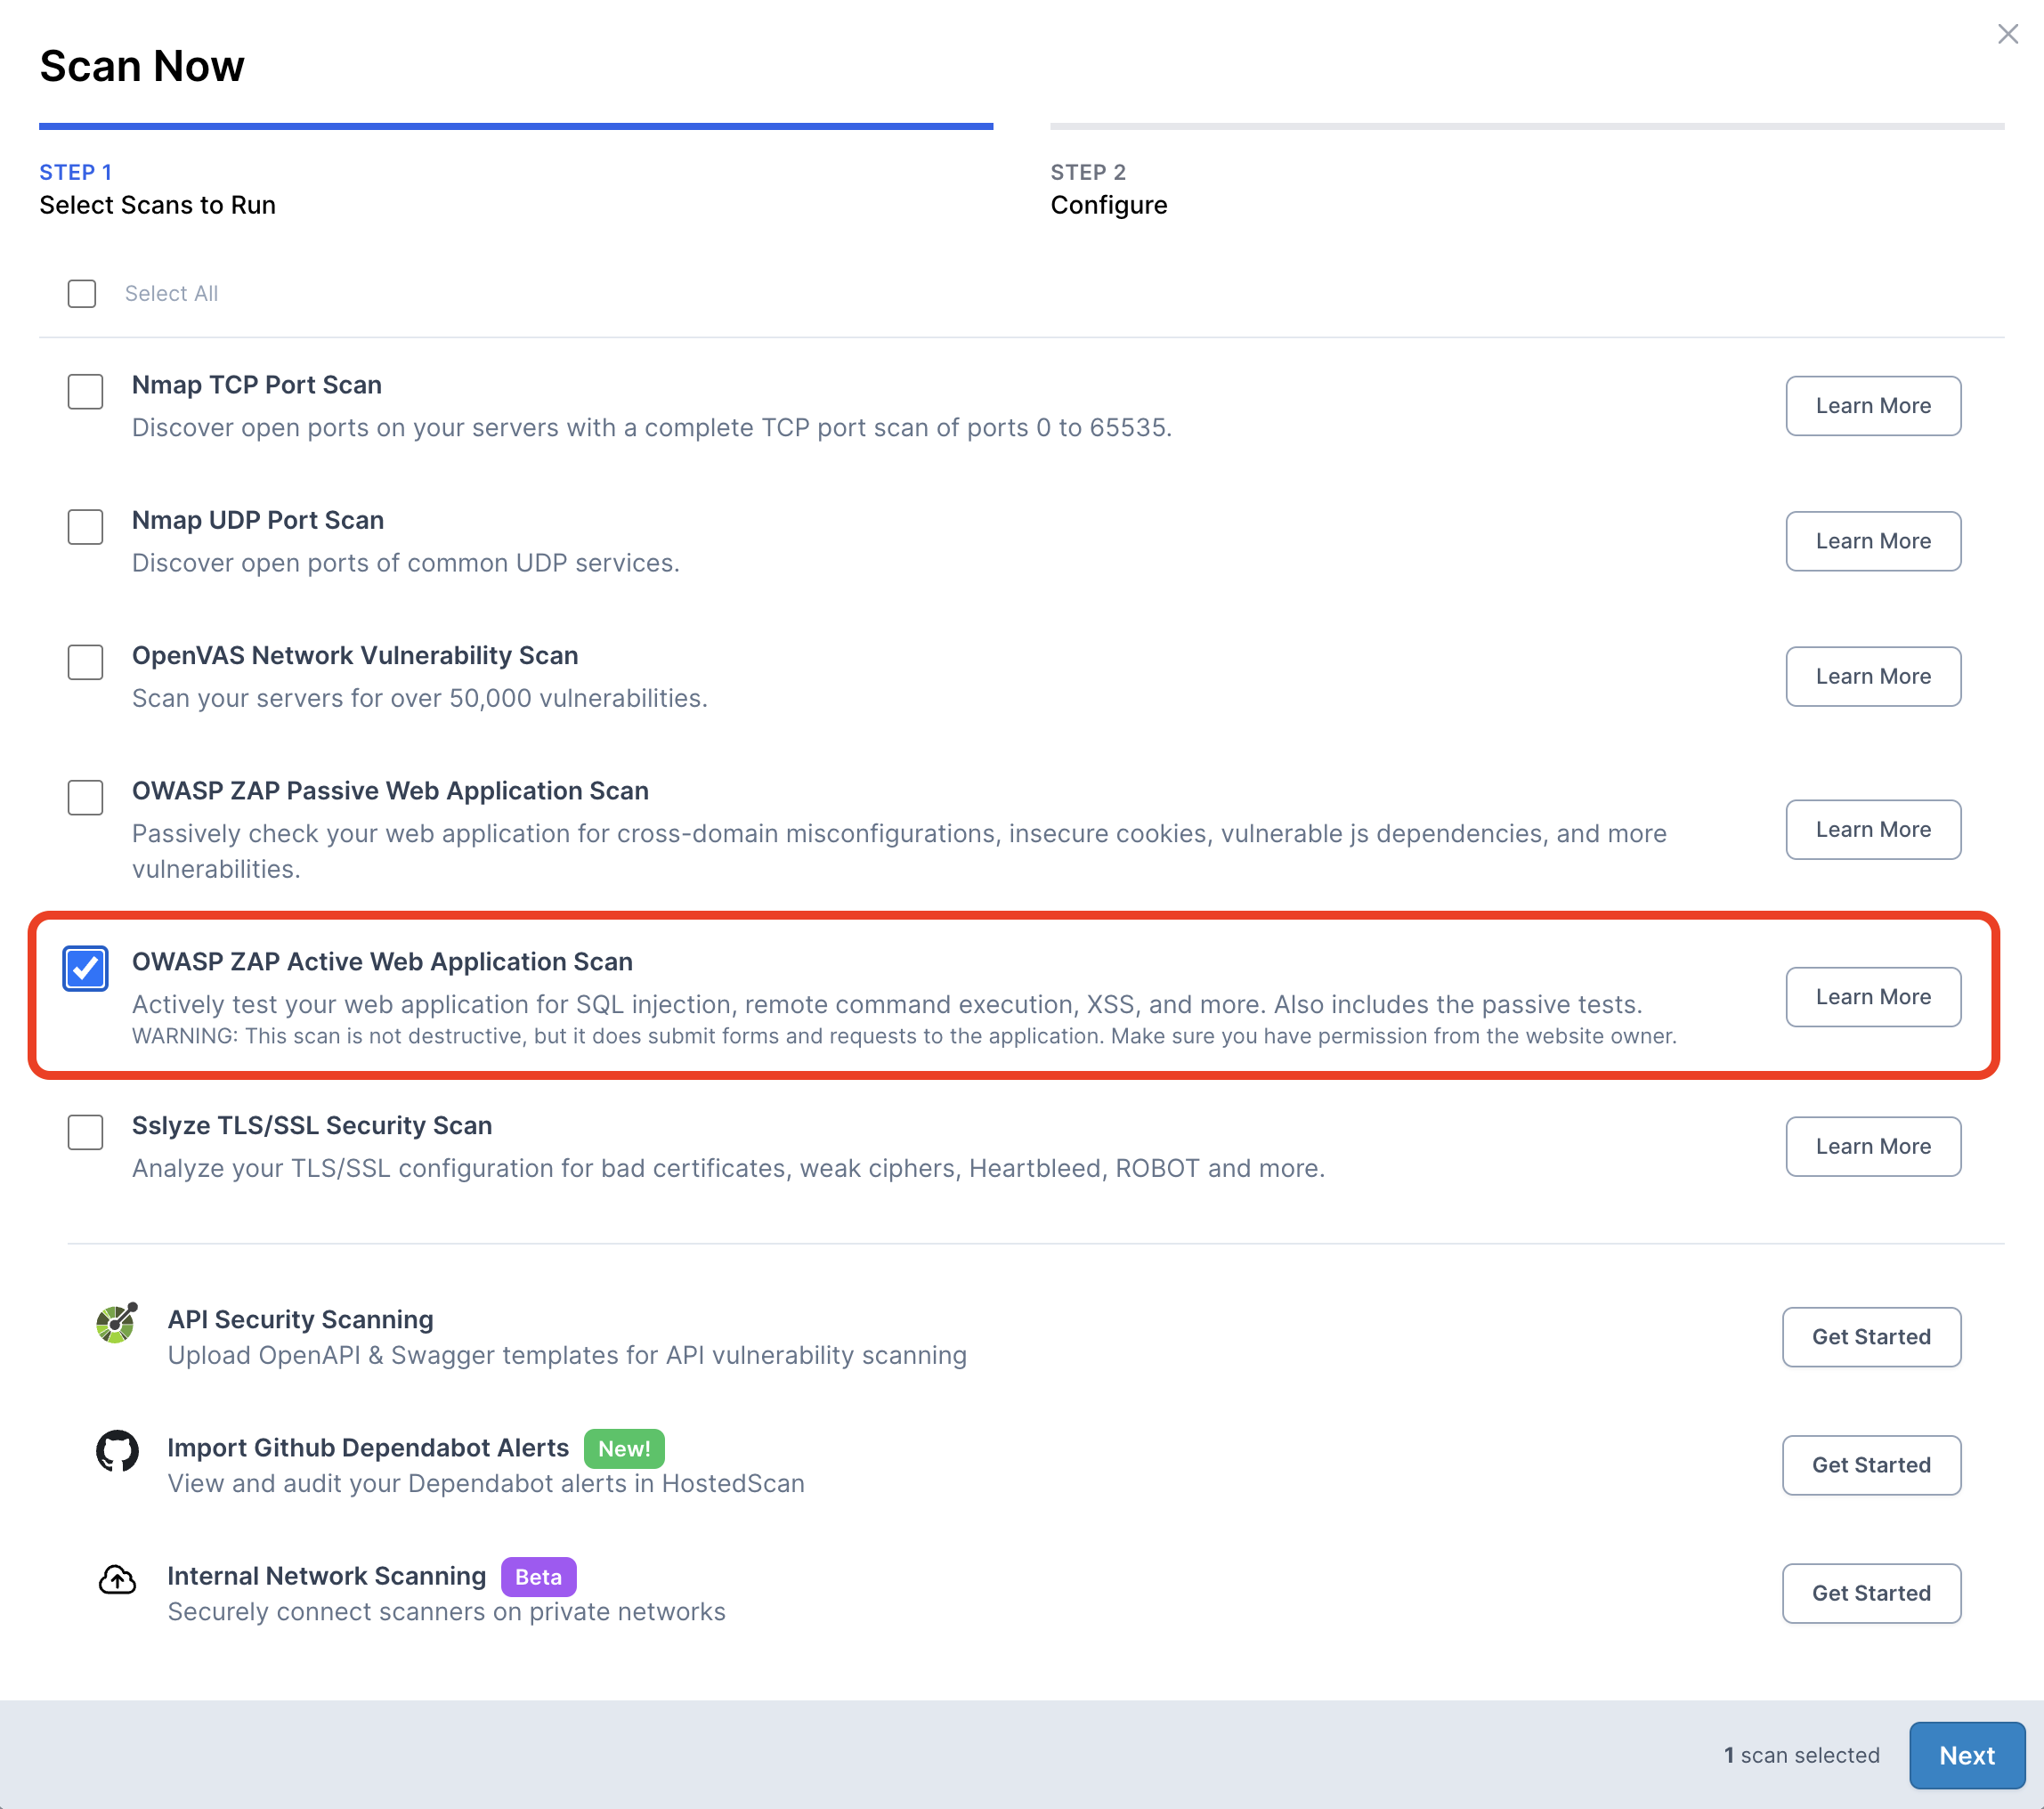Click the Internal Network cloud upload icon
This screenshot has width=2044, height=1809.
coord(117,1579)
